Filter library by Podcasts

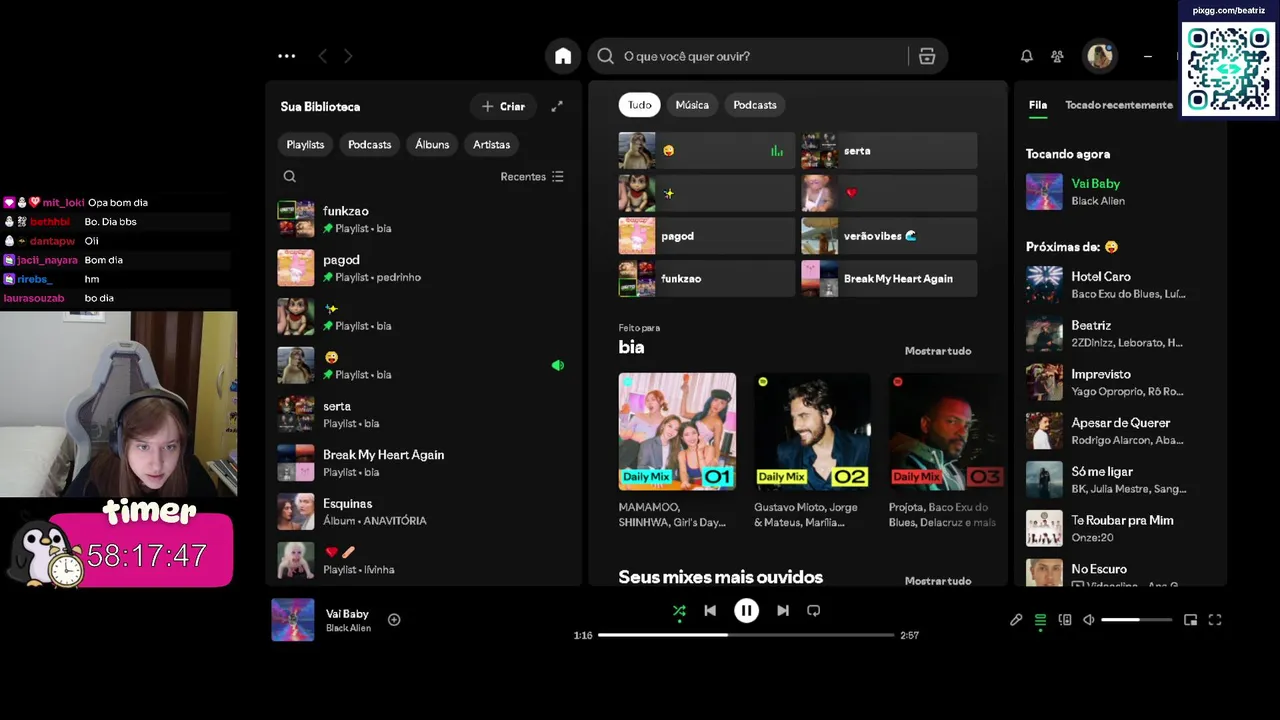(369, 145)
